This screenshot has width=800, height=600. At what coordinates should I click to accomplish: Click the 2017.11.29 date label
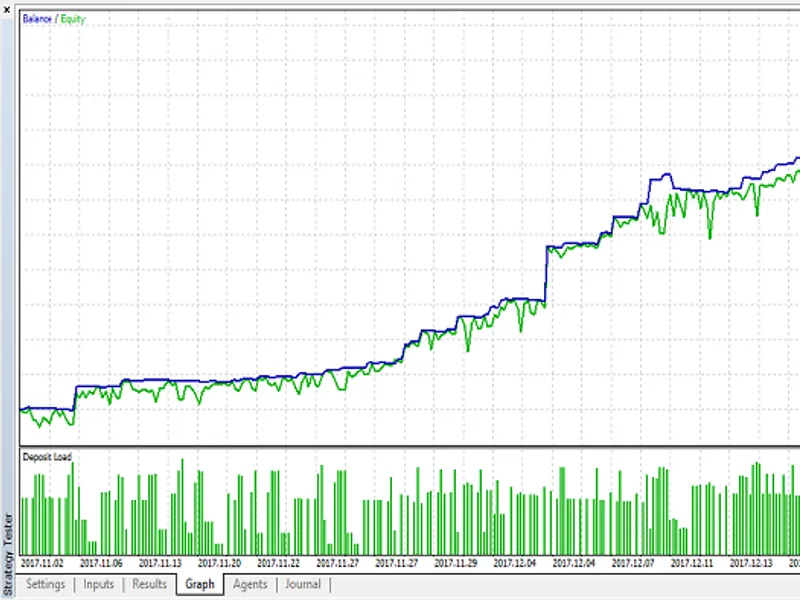(x=456, y=563)
